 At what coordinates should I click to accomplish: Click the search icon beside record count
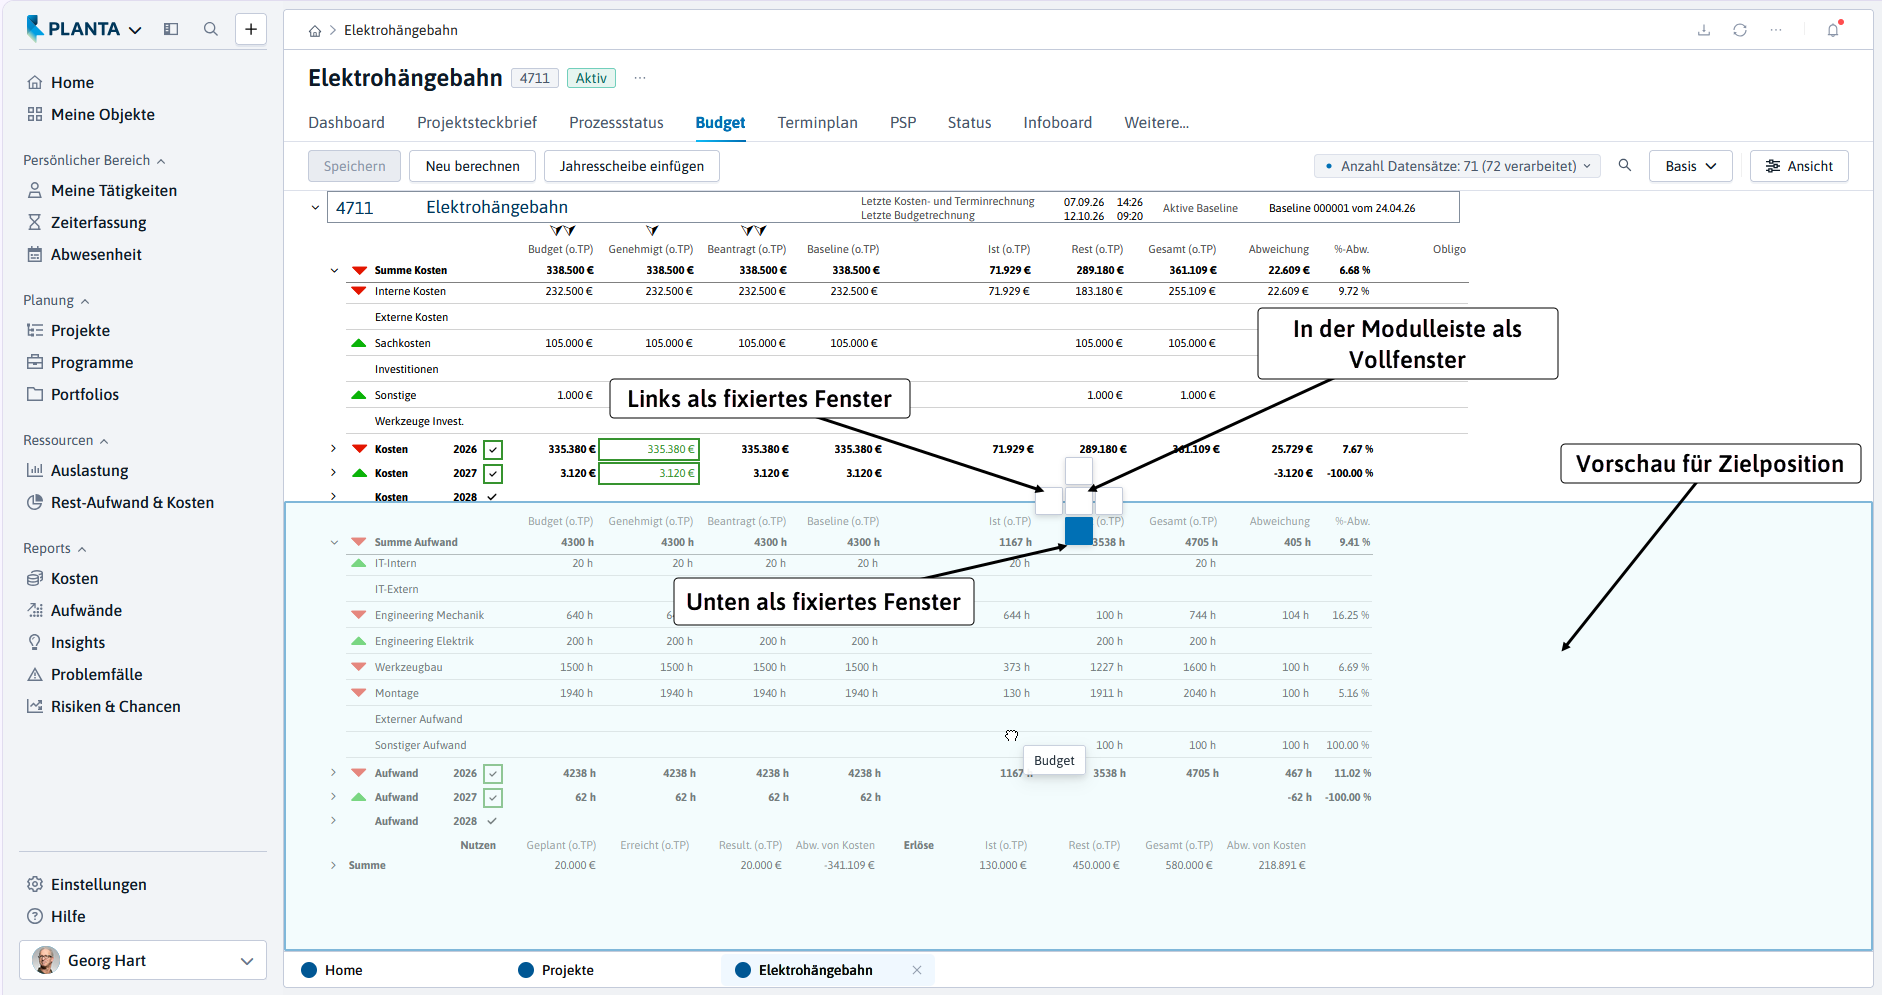(1625, 166)
